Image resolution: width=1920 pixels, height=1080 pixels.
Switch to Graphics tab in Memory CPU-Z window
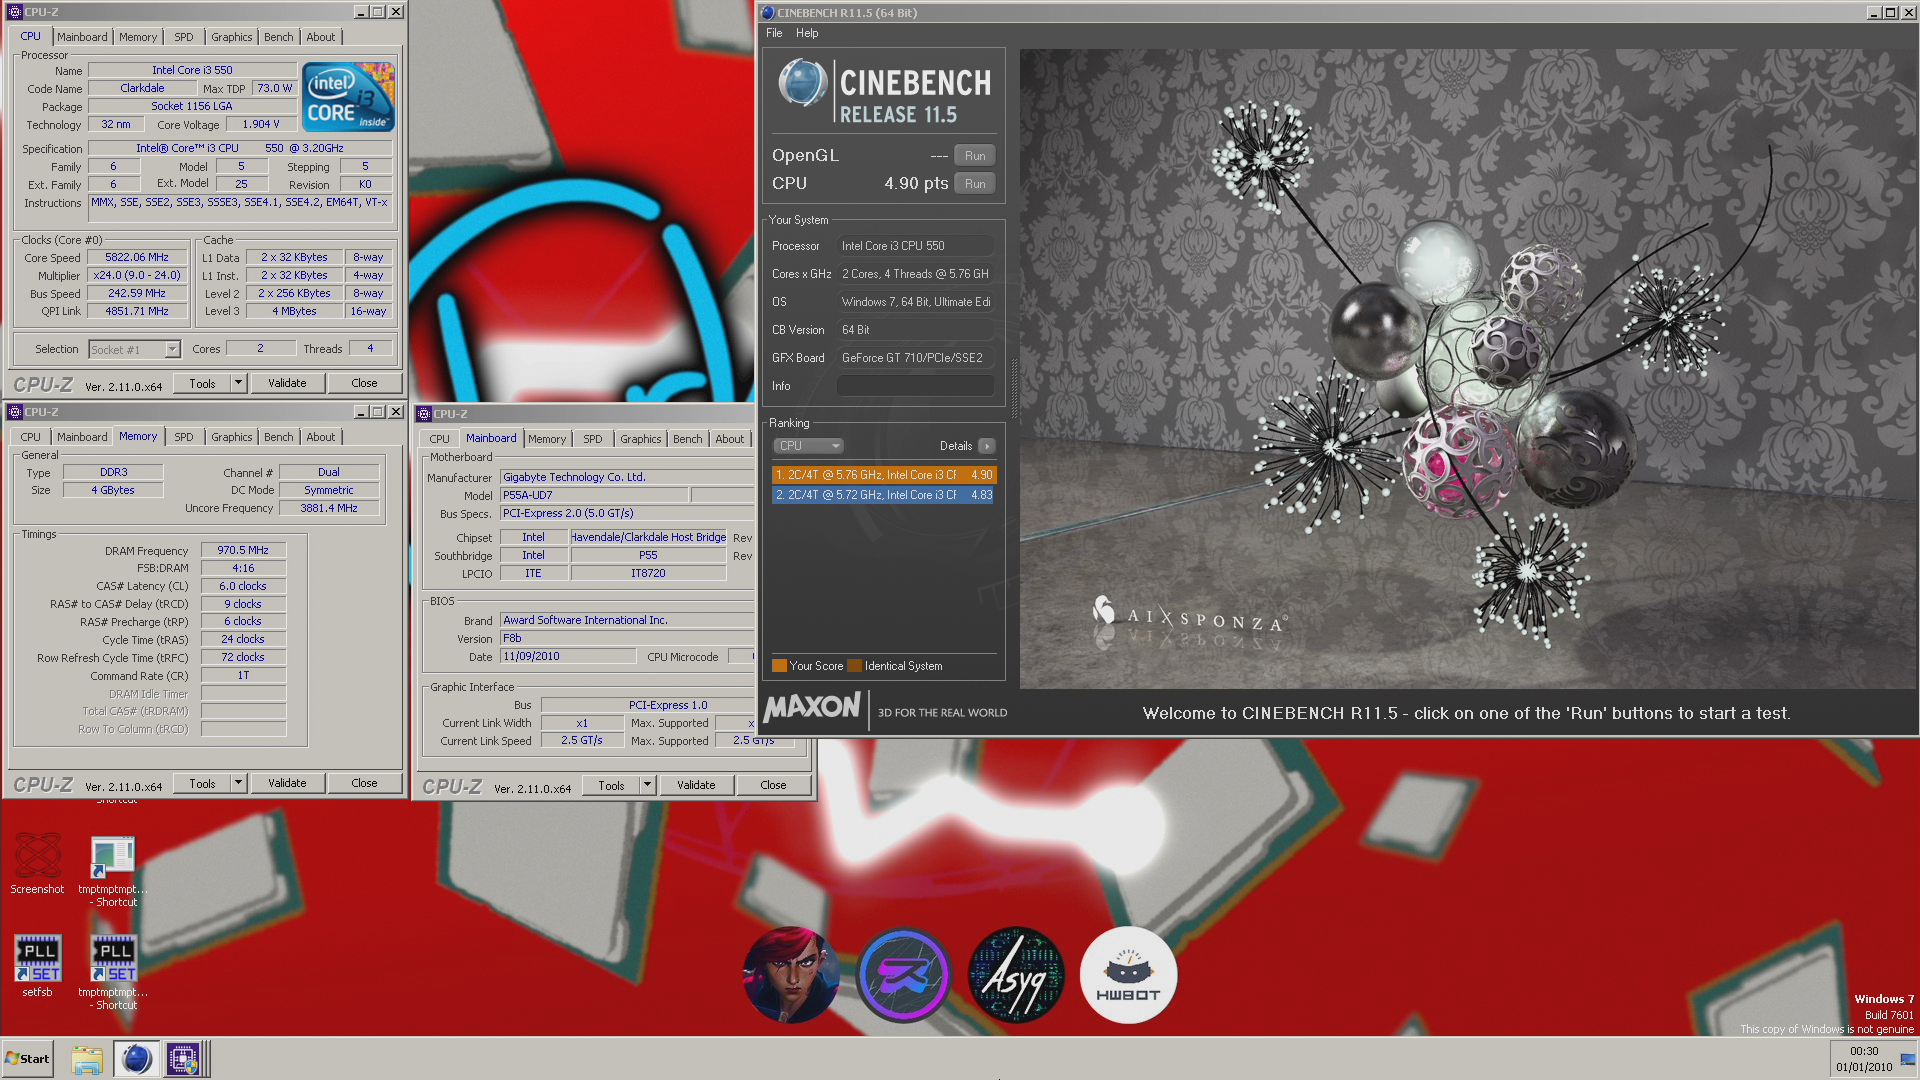point(232,437)
